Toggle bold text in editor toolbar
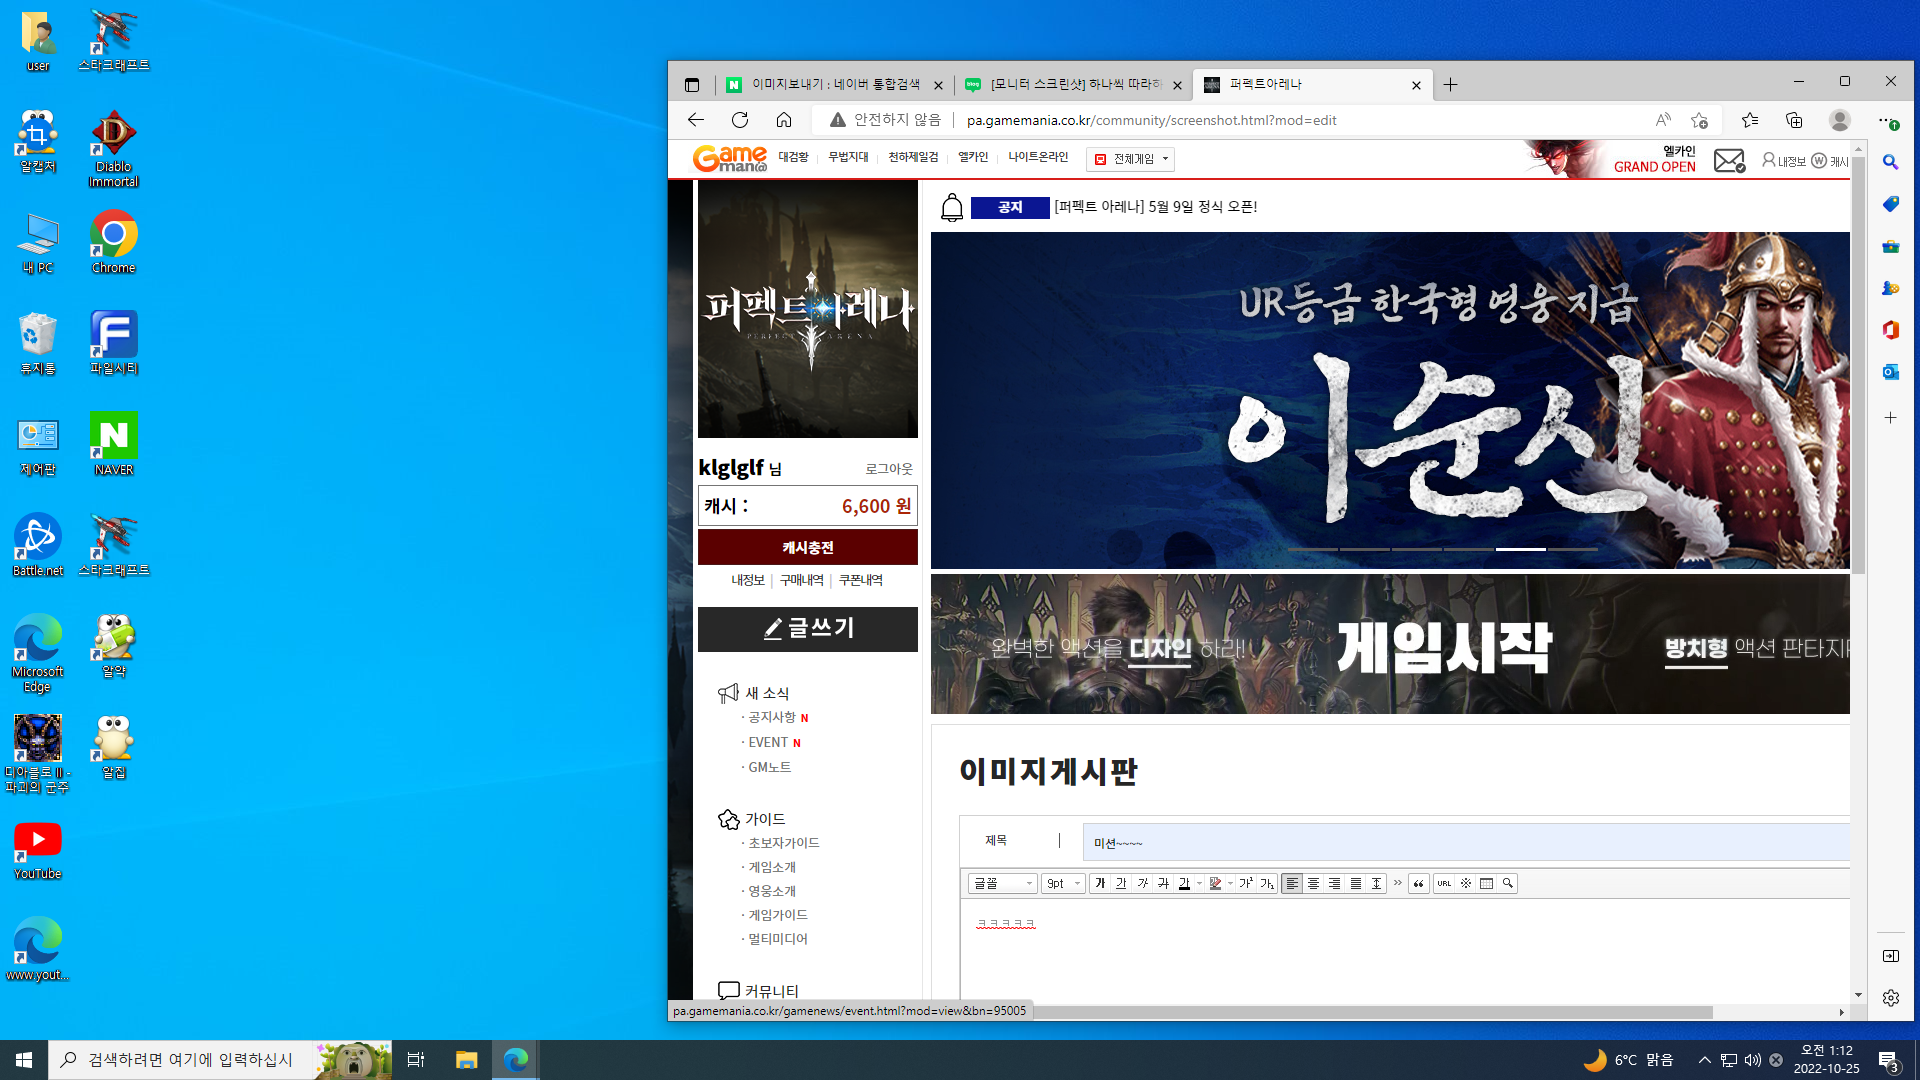 pos(1100,883)
